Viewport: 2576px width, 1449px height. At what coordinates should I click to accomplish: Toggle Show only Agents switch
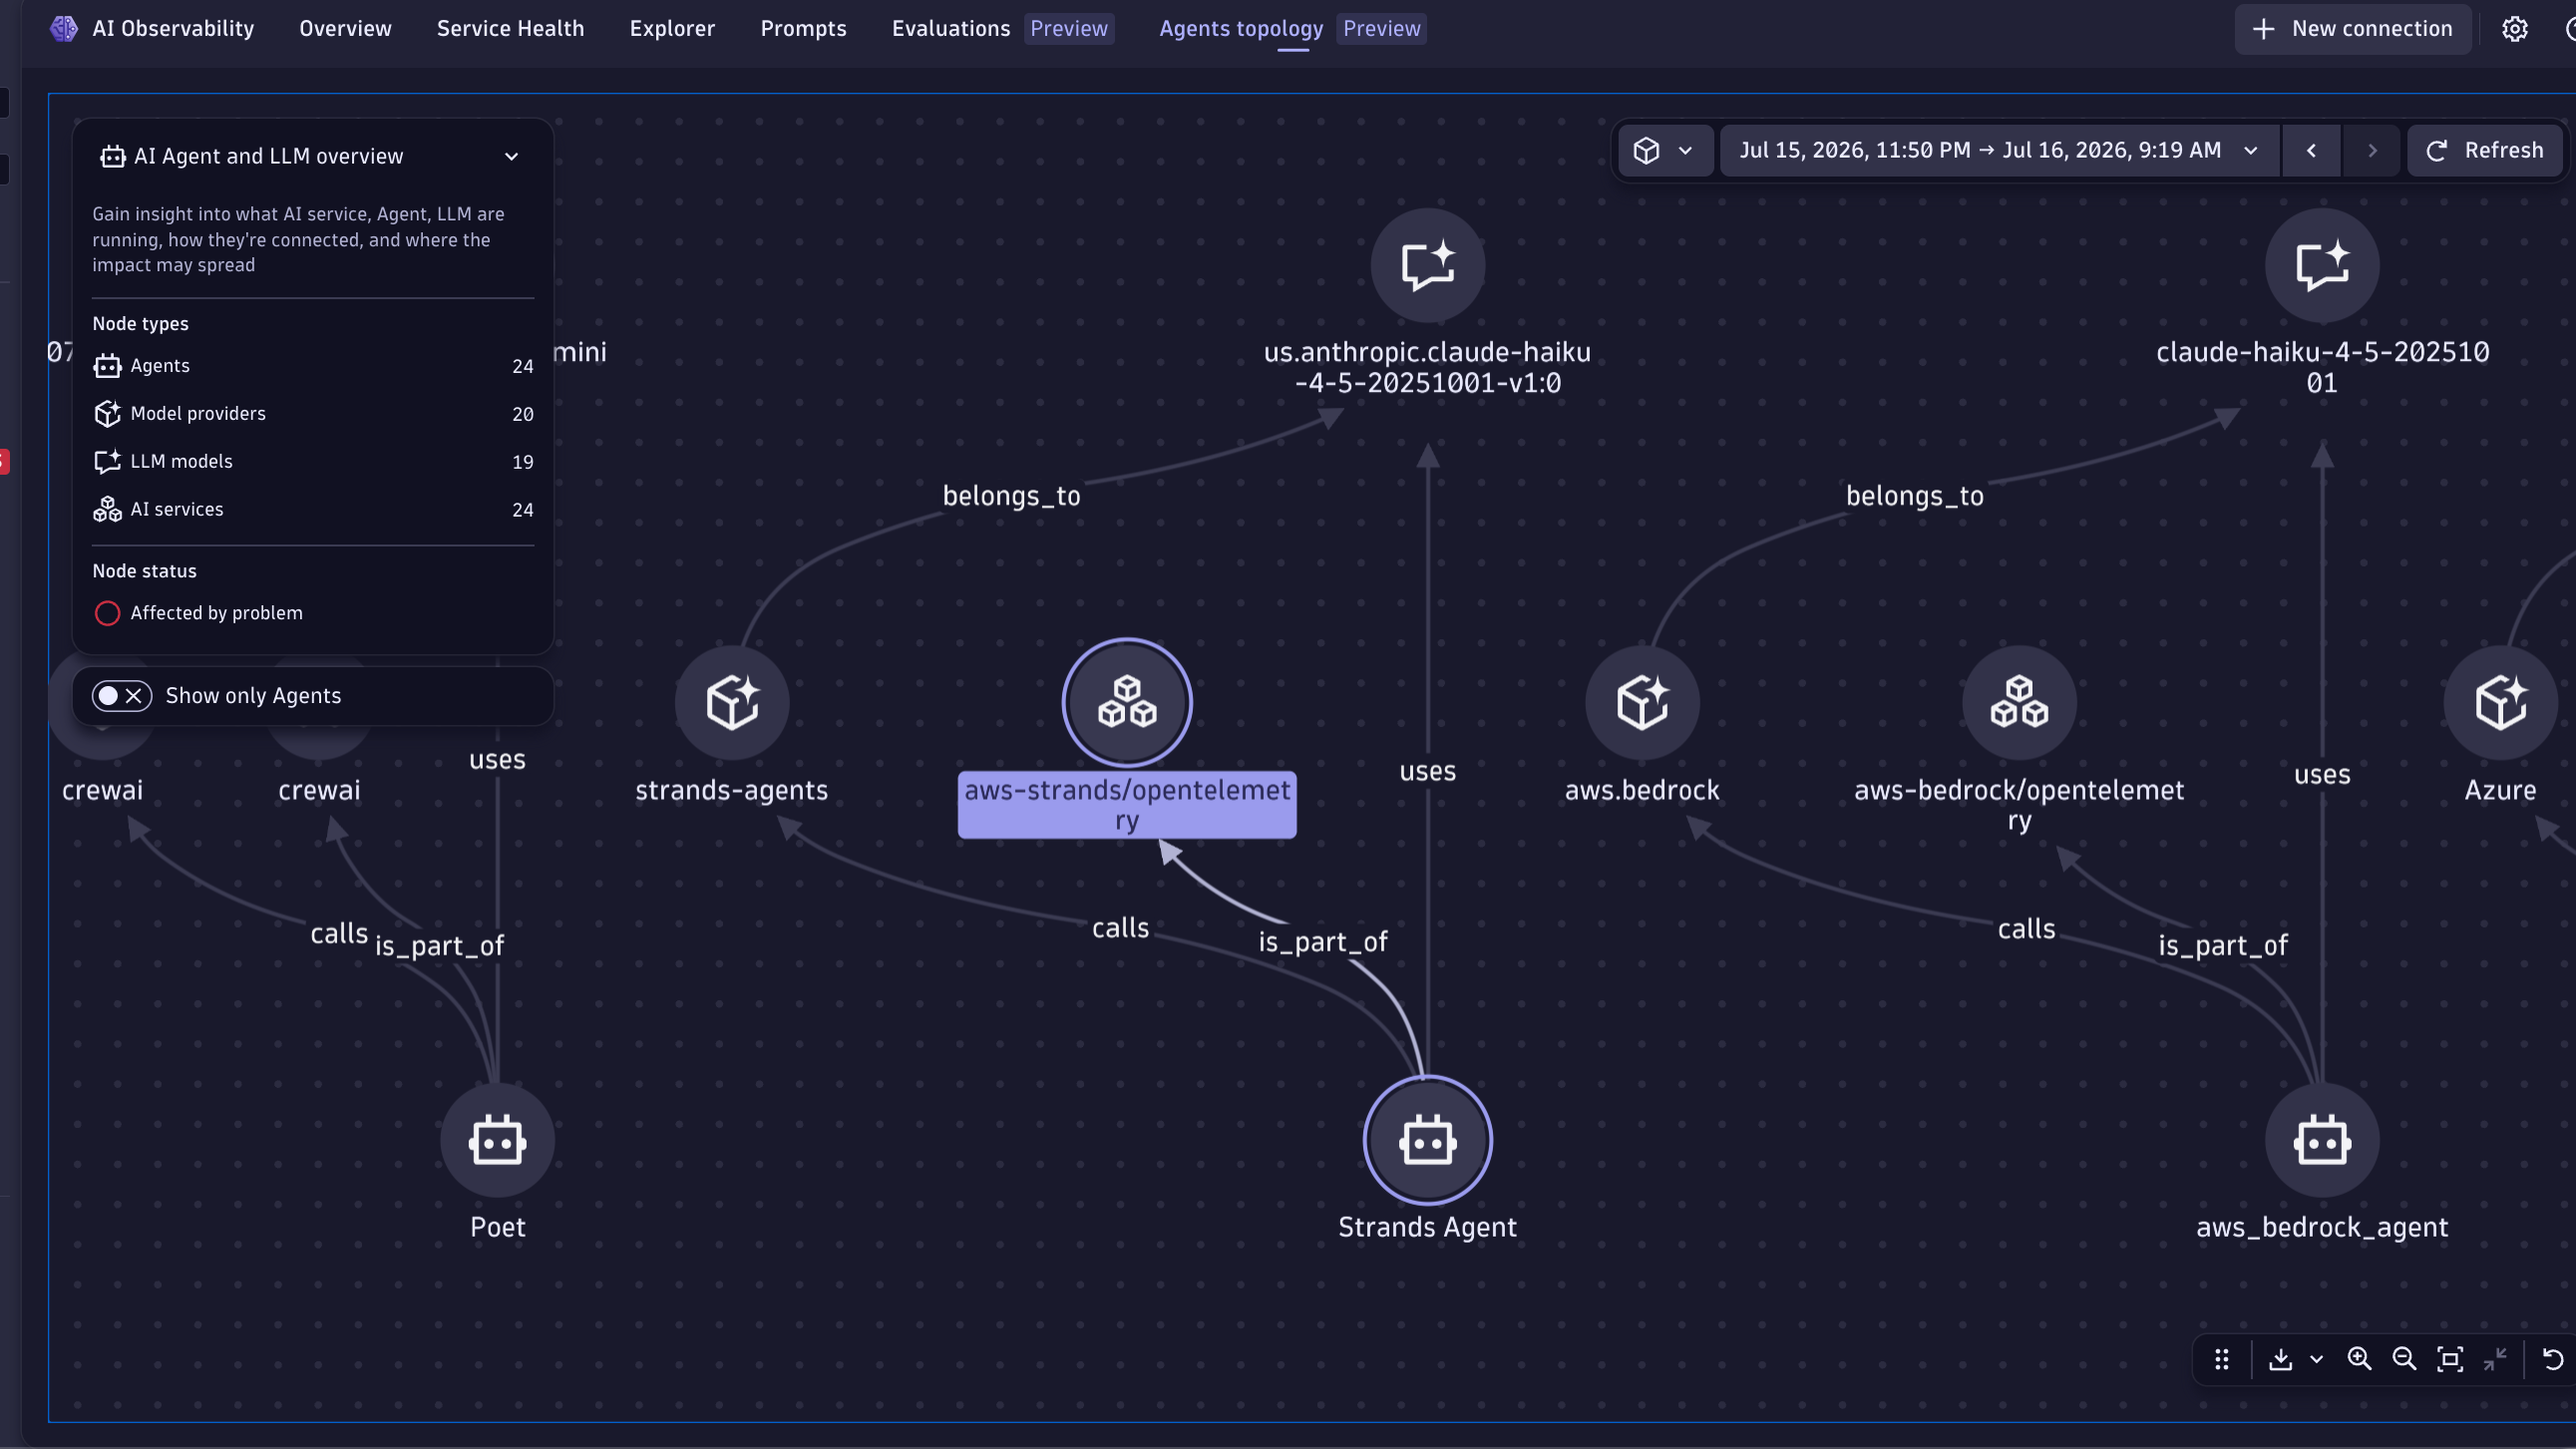click(121, 695)
